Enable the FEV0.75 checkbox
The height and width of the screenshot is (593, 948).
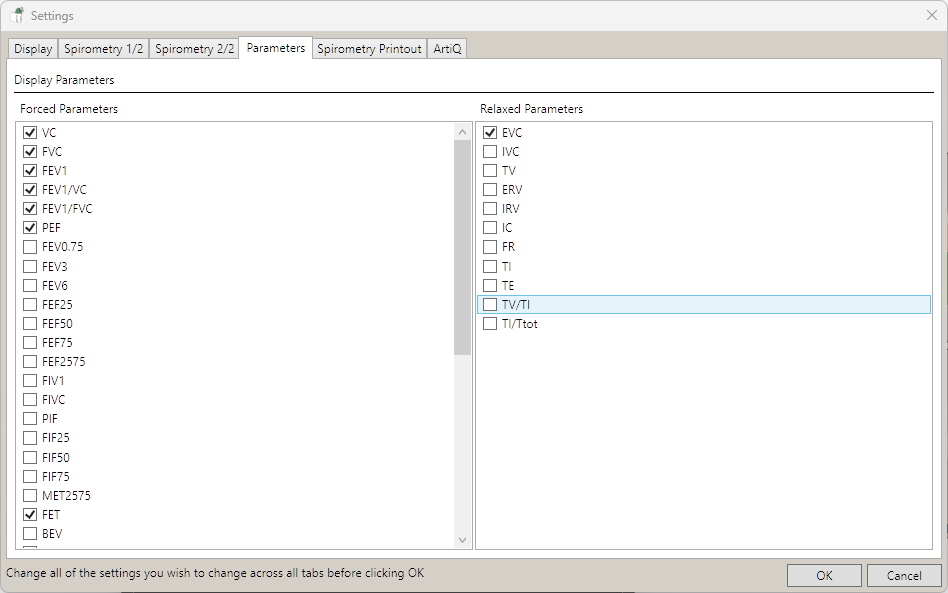click(x=30, y=247)
